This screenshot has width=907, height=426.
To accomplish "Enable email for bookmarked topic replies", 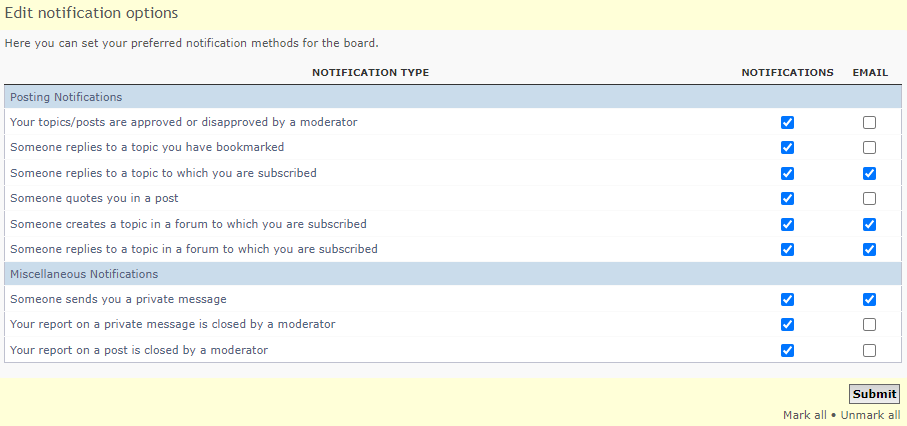I will pos(869,148).
